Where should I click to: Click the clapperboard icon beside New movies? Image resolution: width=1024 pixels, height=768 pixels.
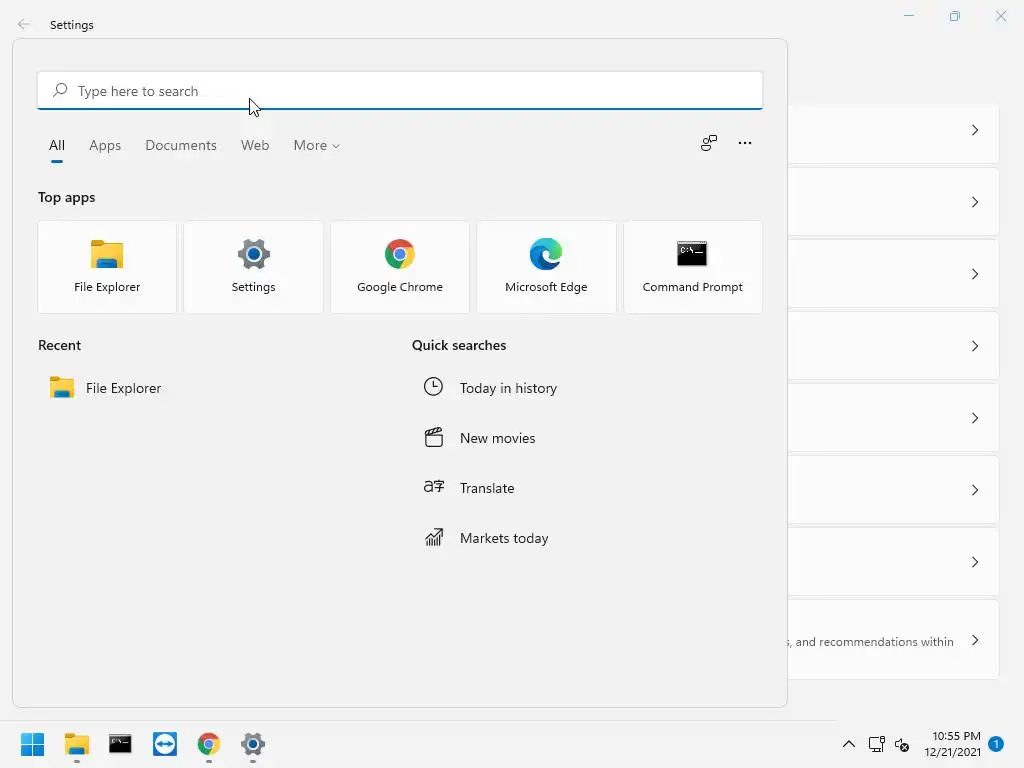pos(434,437)
